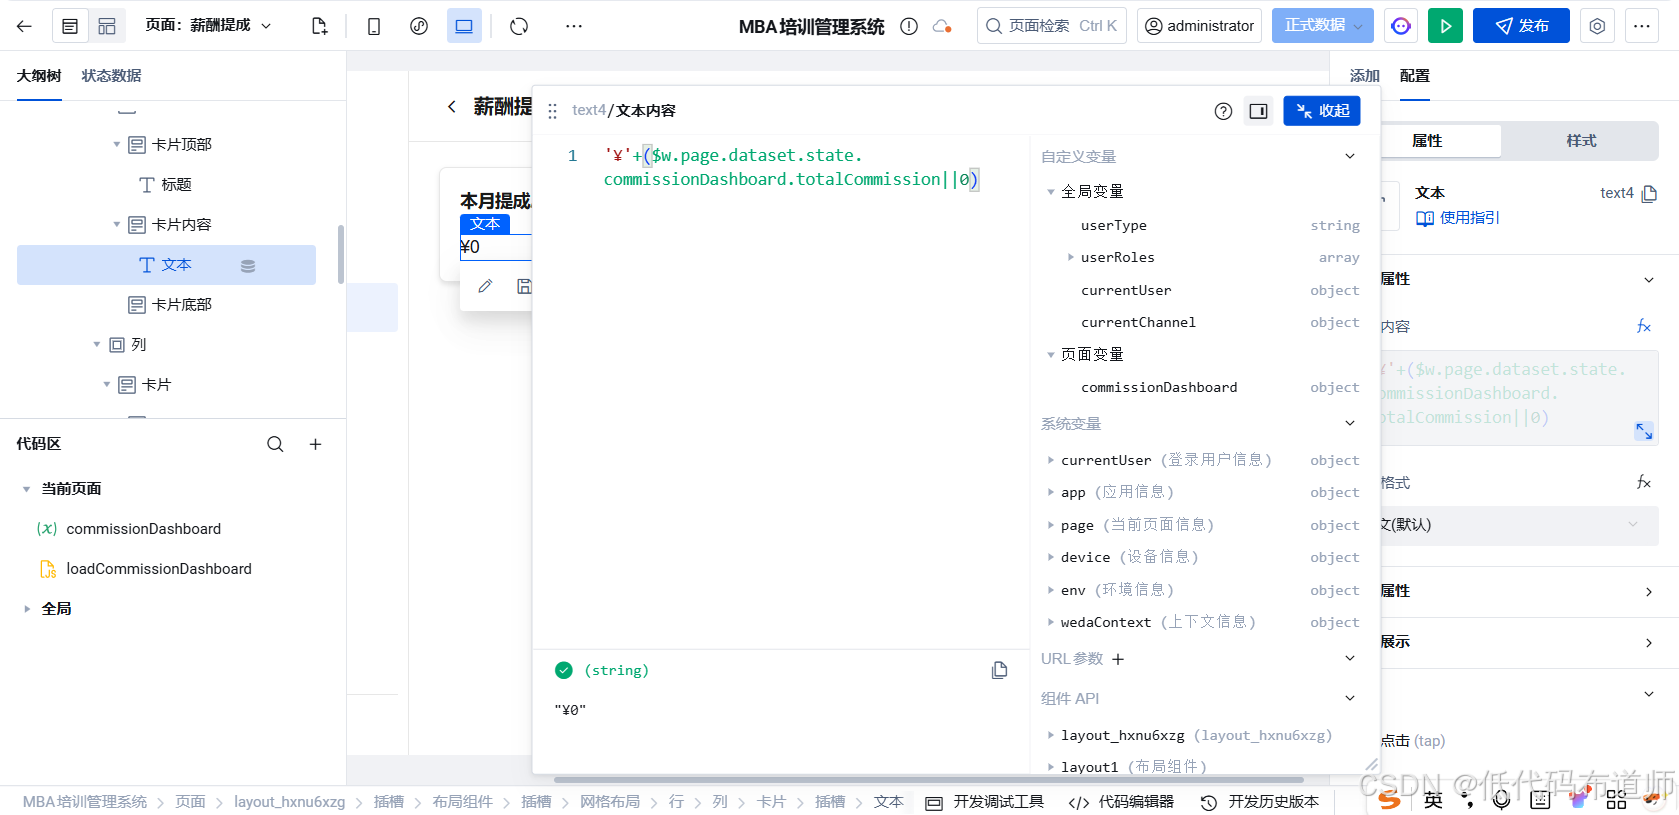Open the three-dot more menu in toolbar

(573, 26)
